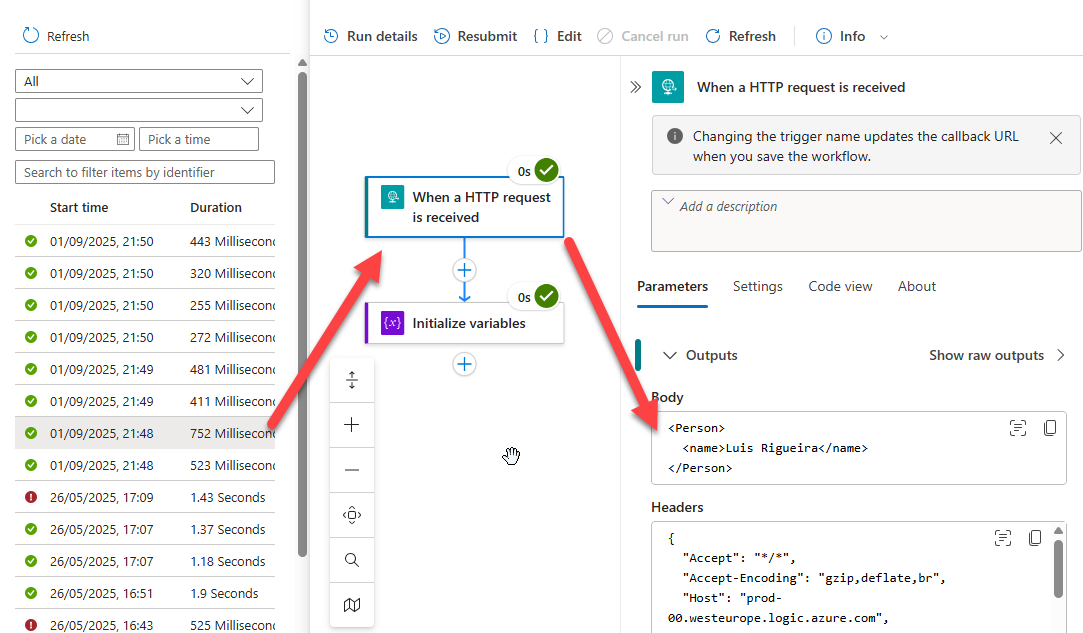Switch to the Code view tab
This screenshot has width=1083, height=633.
(x=840, y=286)
